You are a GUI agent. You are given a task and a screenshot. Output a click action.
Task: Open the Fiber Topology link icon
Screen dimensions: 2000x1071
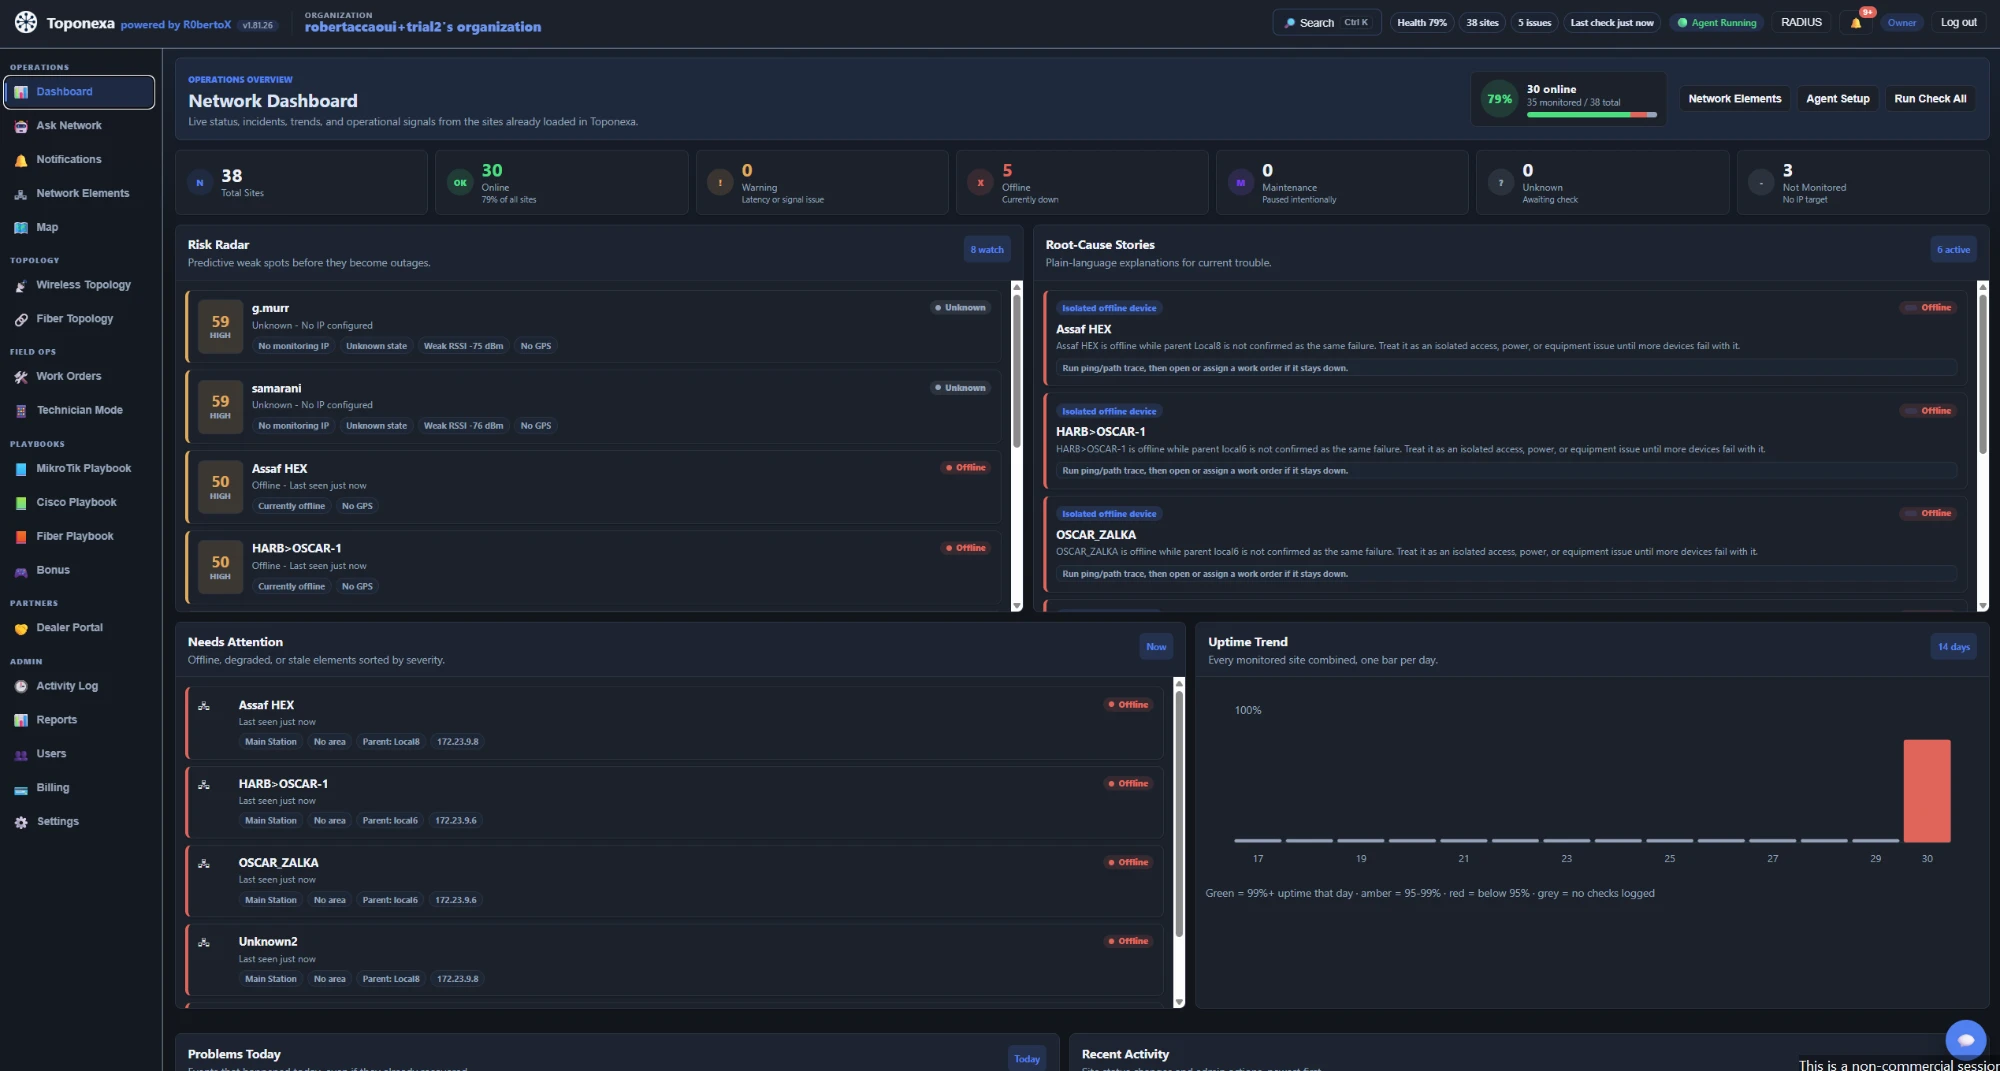21,320
